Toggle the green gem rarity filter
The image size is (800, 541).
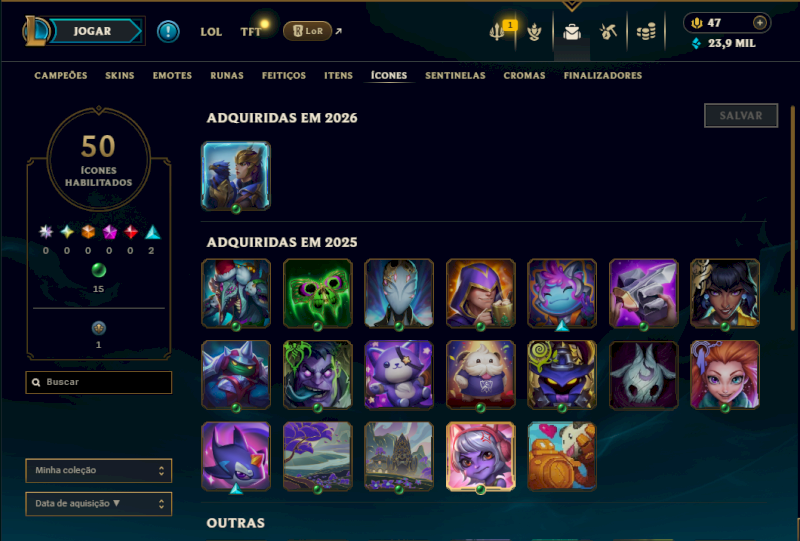point(98,270)
